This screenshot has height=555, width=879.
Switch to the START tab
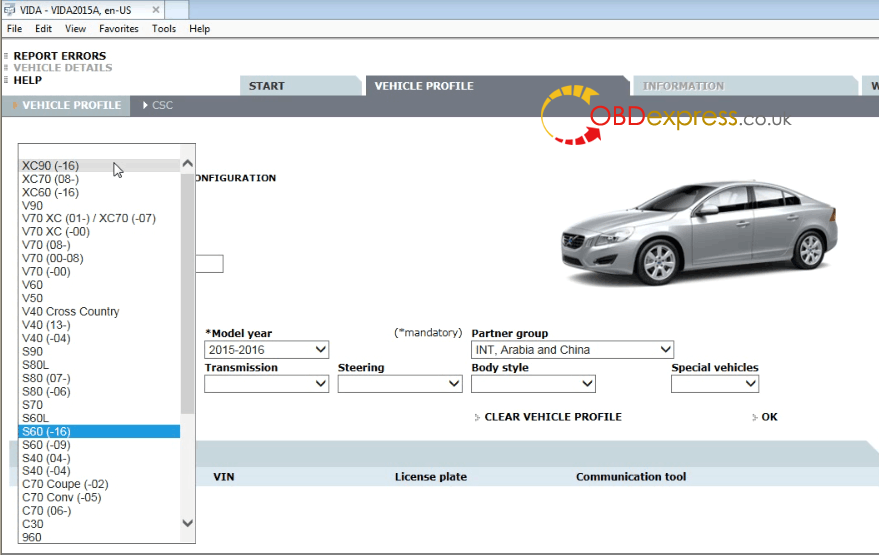(x=300, y=86)
